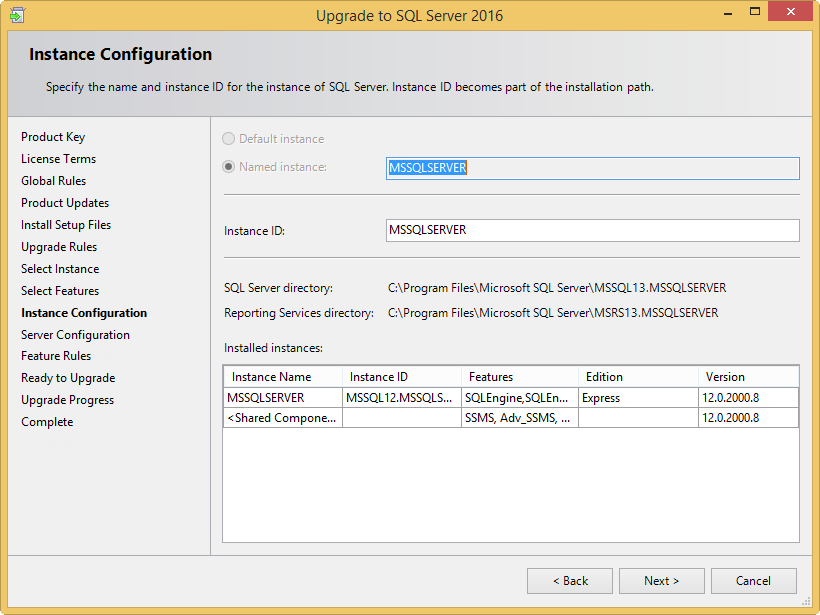Select the Select Features step
Viewport: 820px width, 615px height.
[60, 291]
